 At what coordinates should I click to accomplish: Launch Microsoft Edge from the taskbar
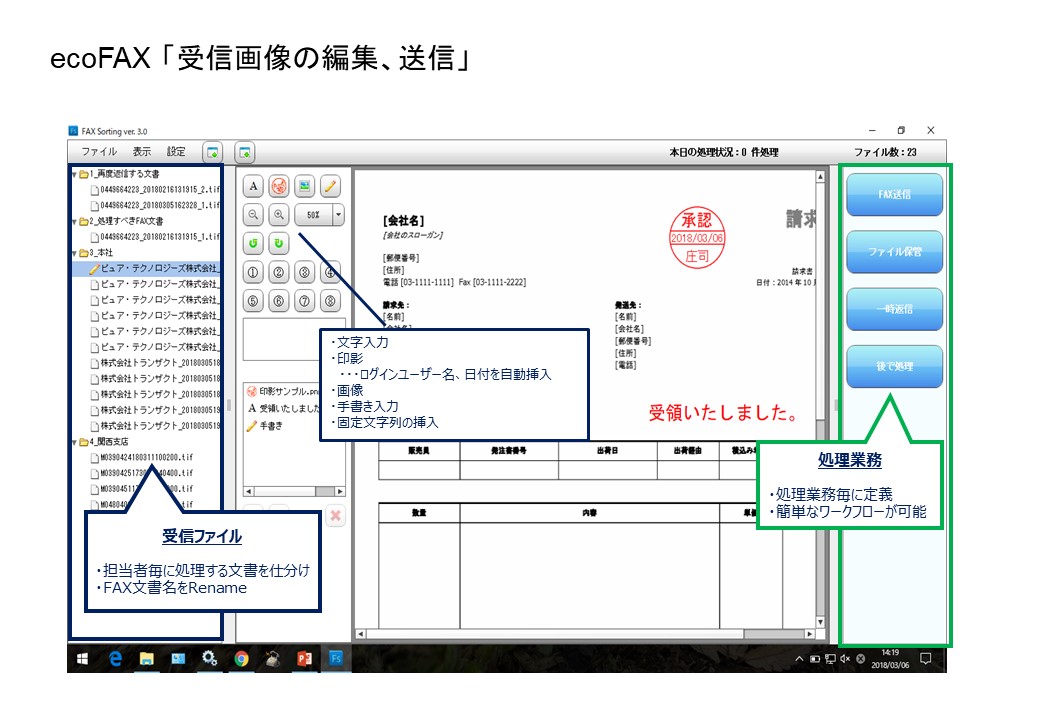click(x=115, y=658)
